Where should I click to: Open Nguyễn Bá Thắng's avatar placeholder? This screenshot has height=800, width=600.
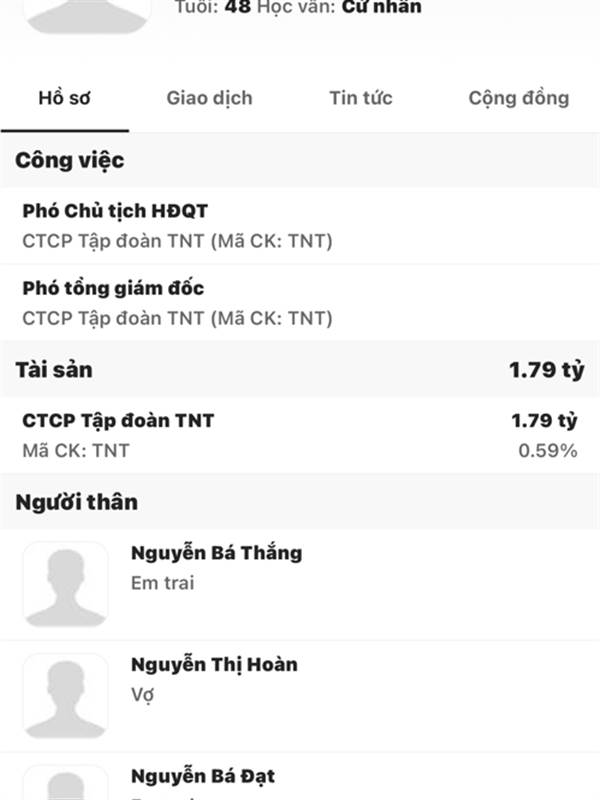coord(66,585)
